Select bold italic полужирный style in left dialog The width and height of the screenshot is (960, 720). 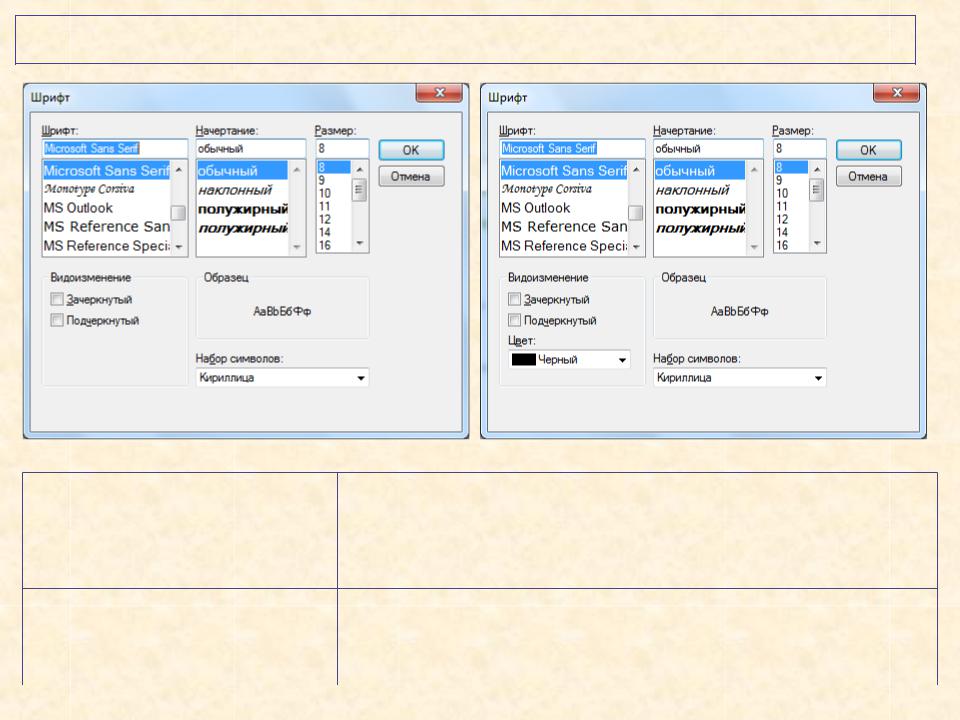tap(242, 228)
